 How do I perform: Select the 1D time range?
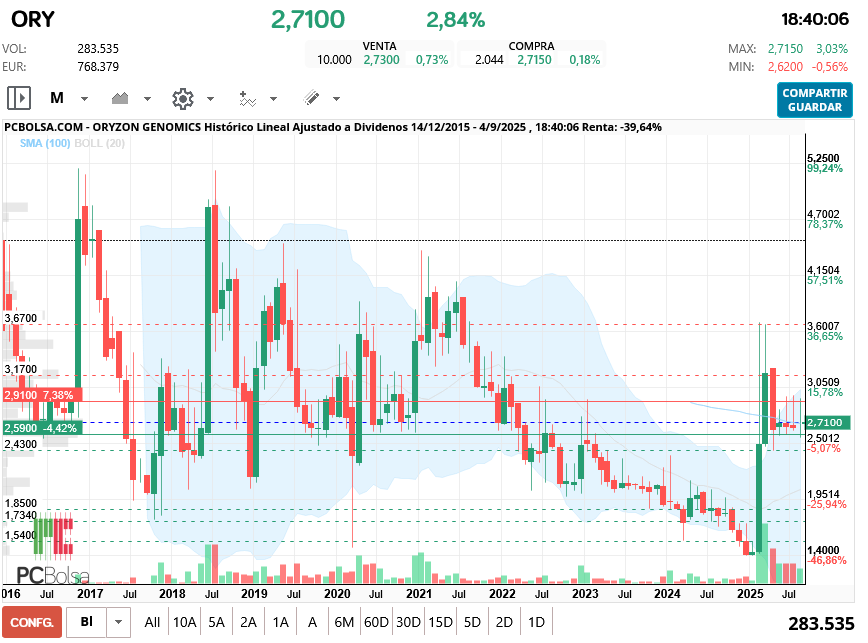point(536,623)
